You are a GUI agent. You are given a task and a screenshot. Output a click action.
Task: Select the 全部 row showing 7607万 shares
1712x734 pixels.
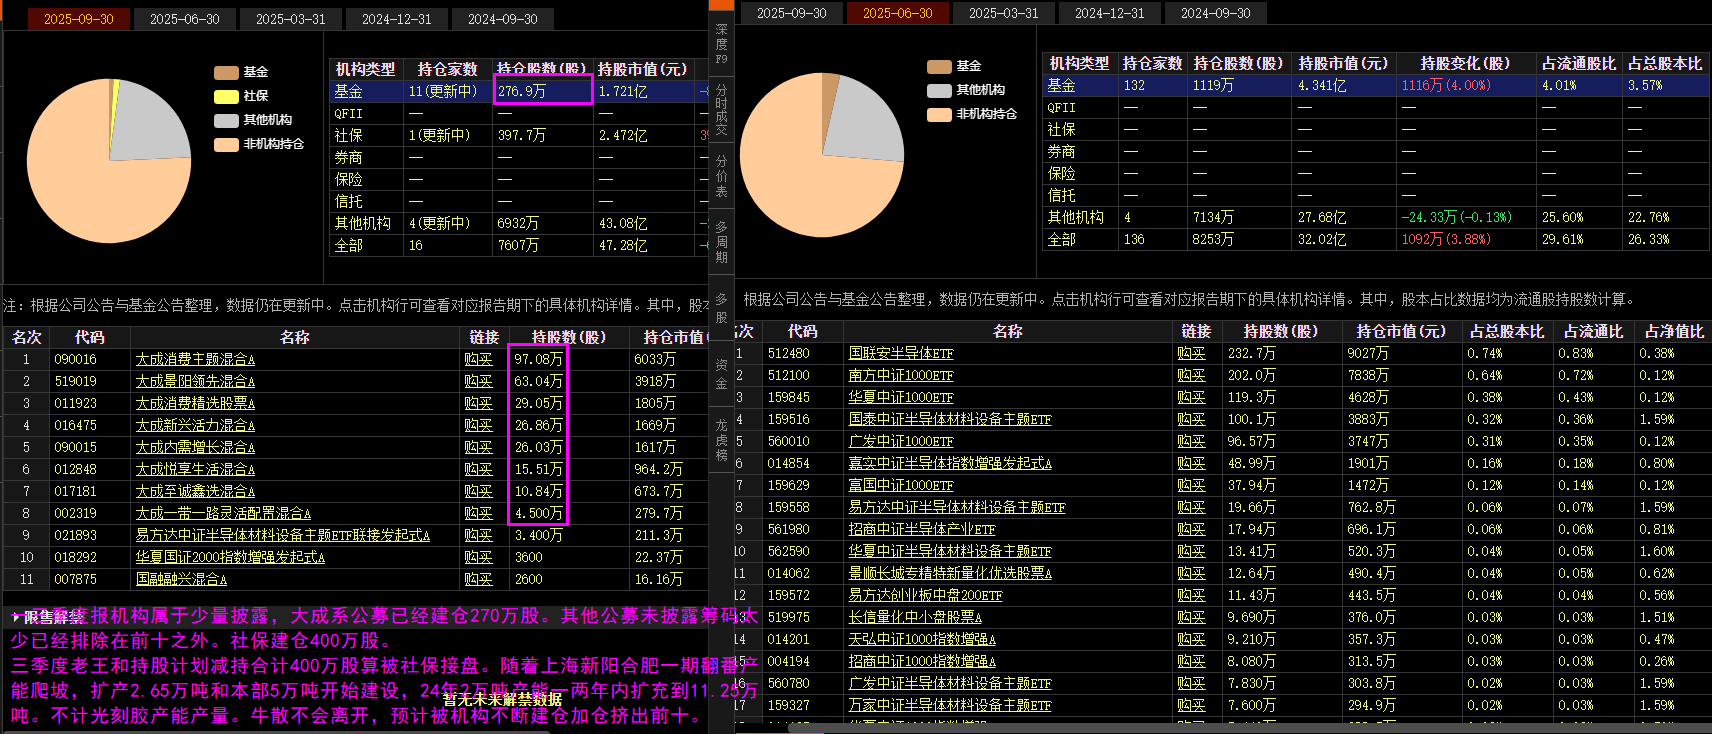click(x=518, y=245)
